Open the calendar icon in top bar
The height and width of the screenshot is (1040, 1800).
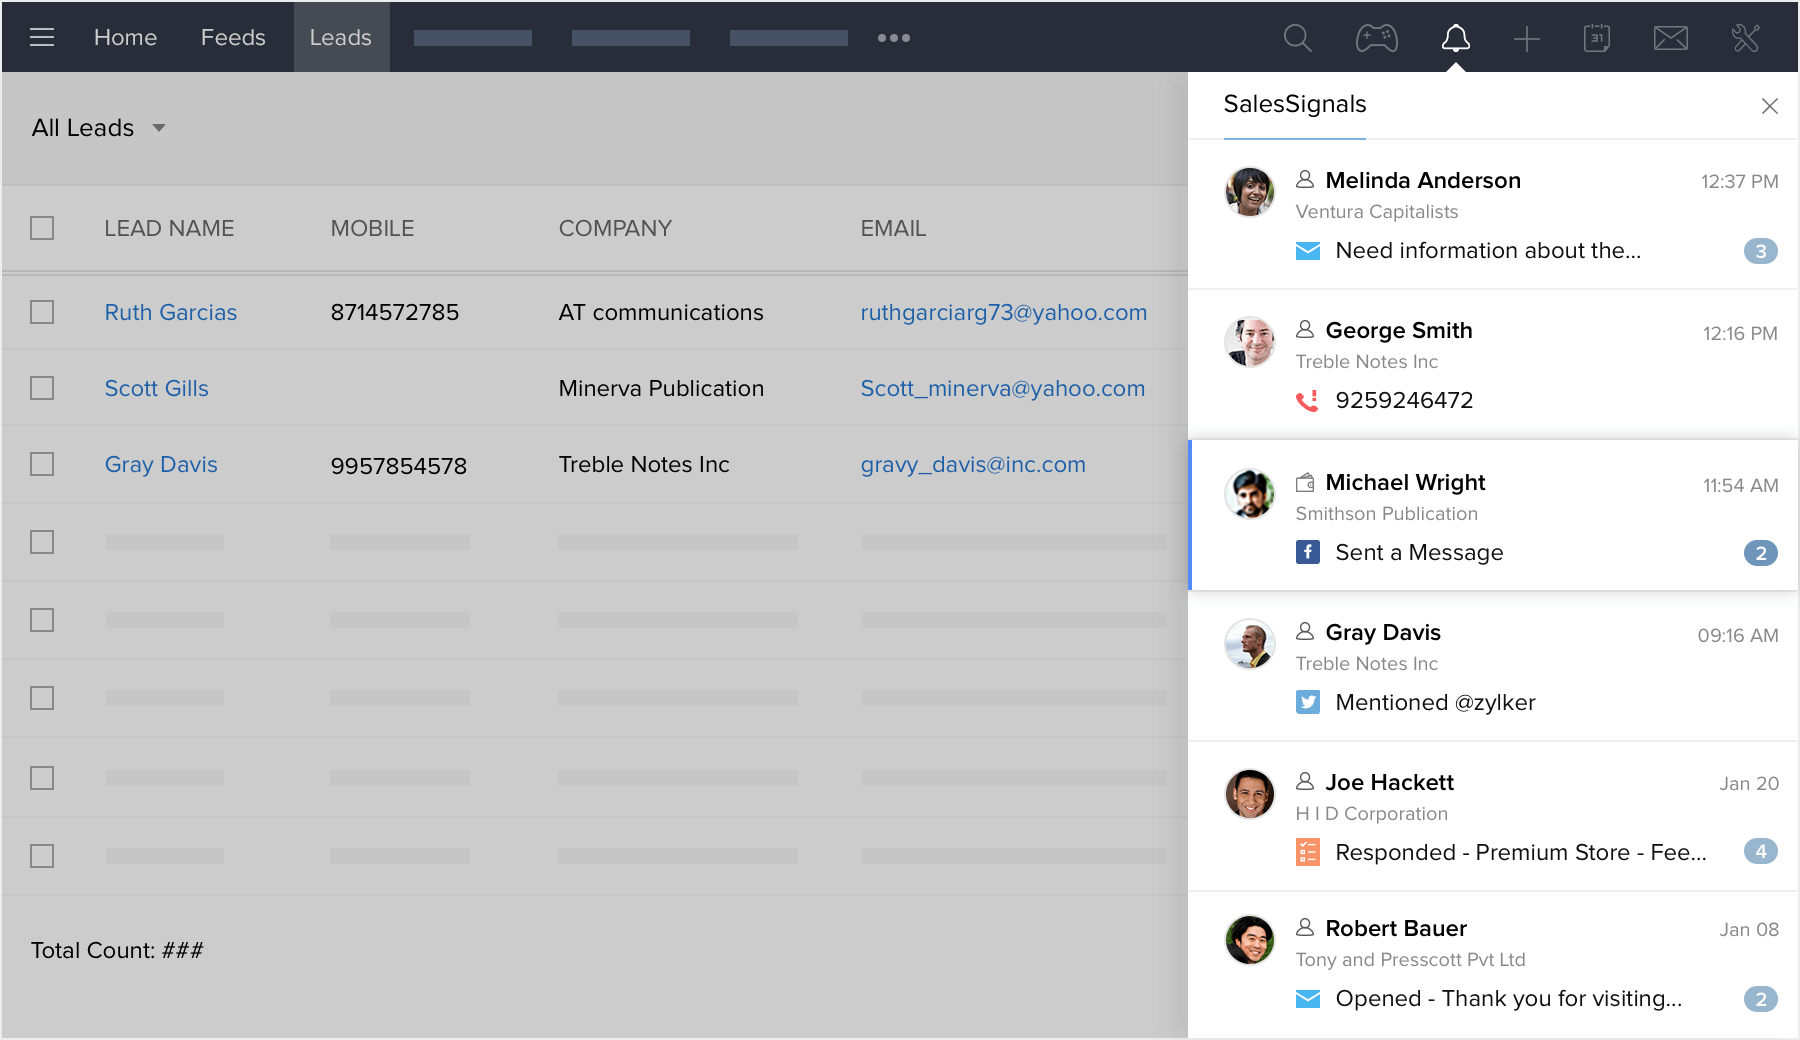pyautogui.click(x=1597, y=38)
